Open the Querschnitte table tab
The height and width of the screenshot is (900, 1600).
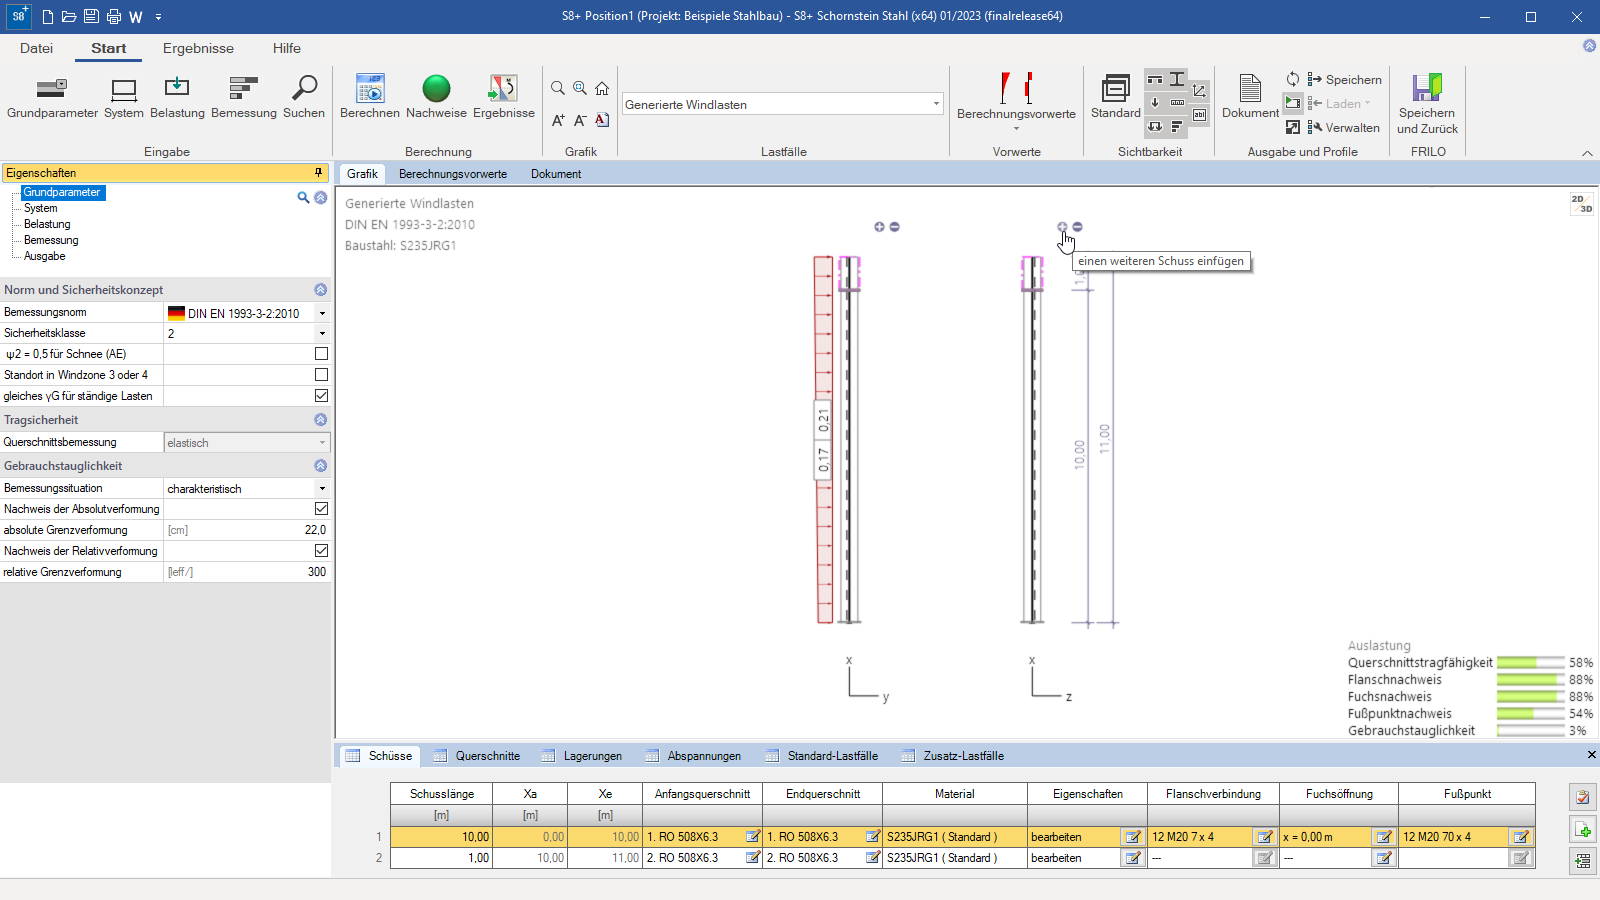(477, 756)
